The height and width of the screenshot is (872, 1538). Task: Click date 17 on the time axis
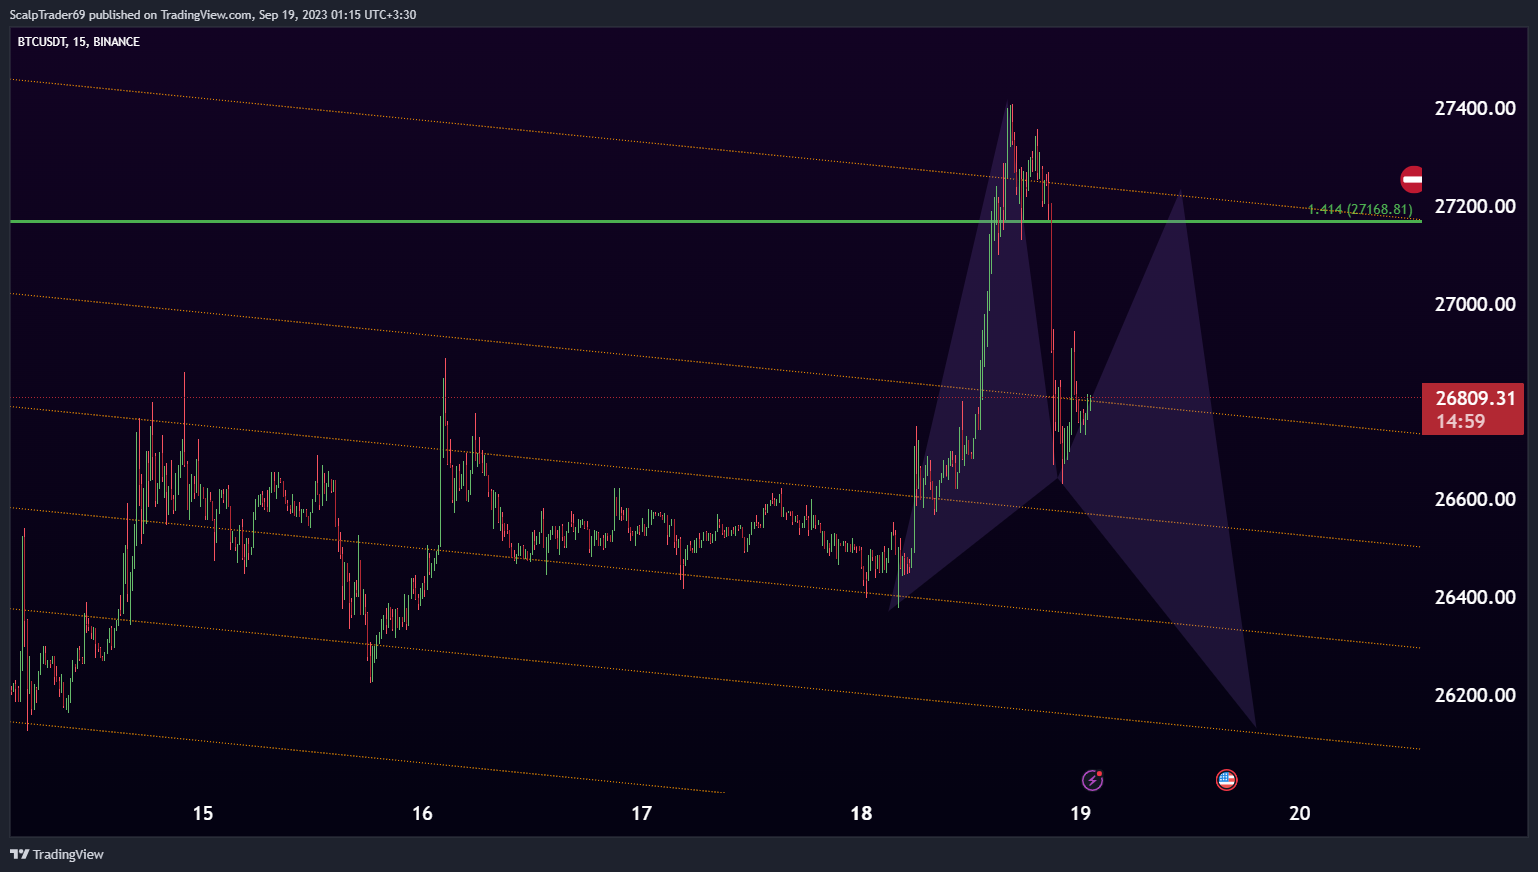642,813
